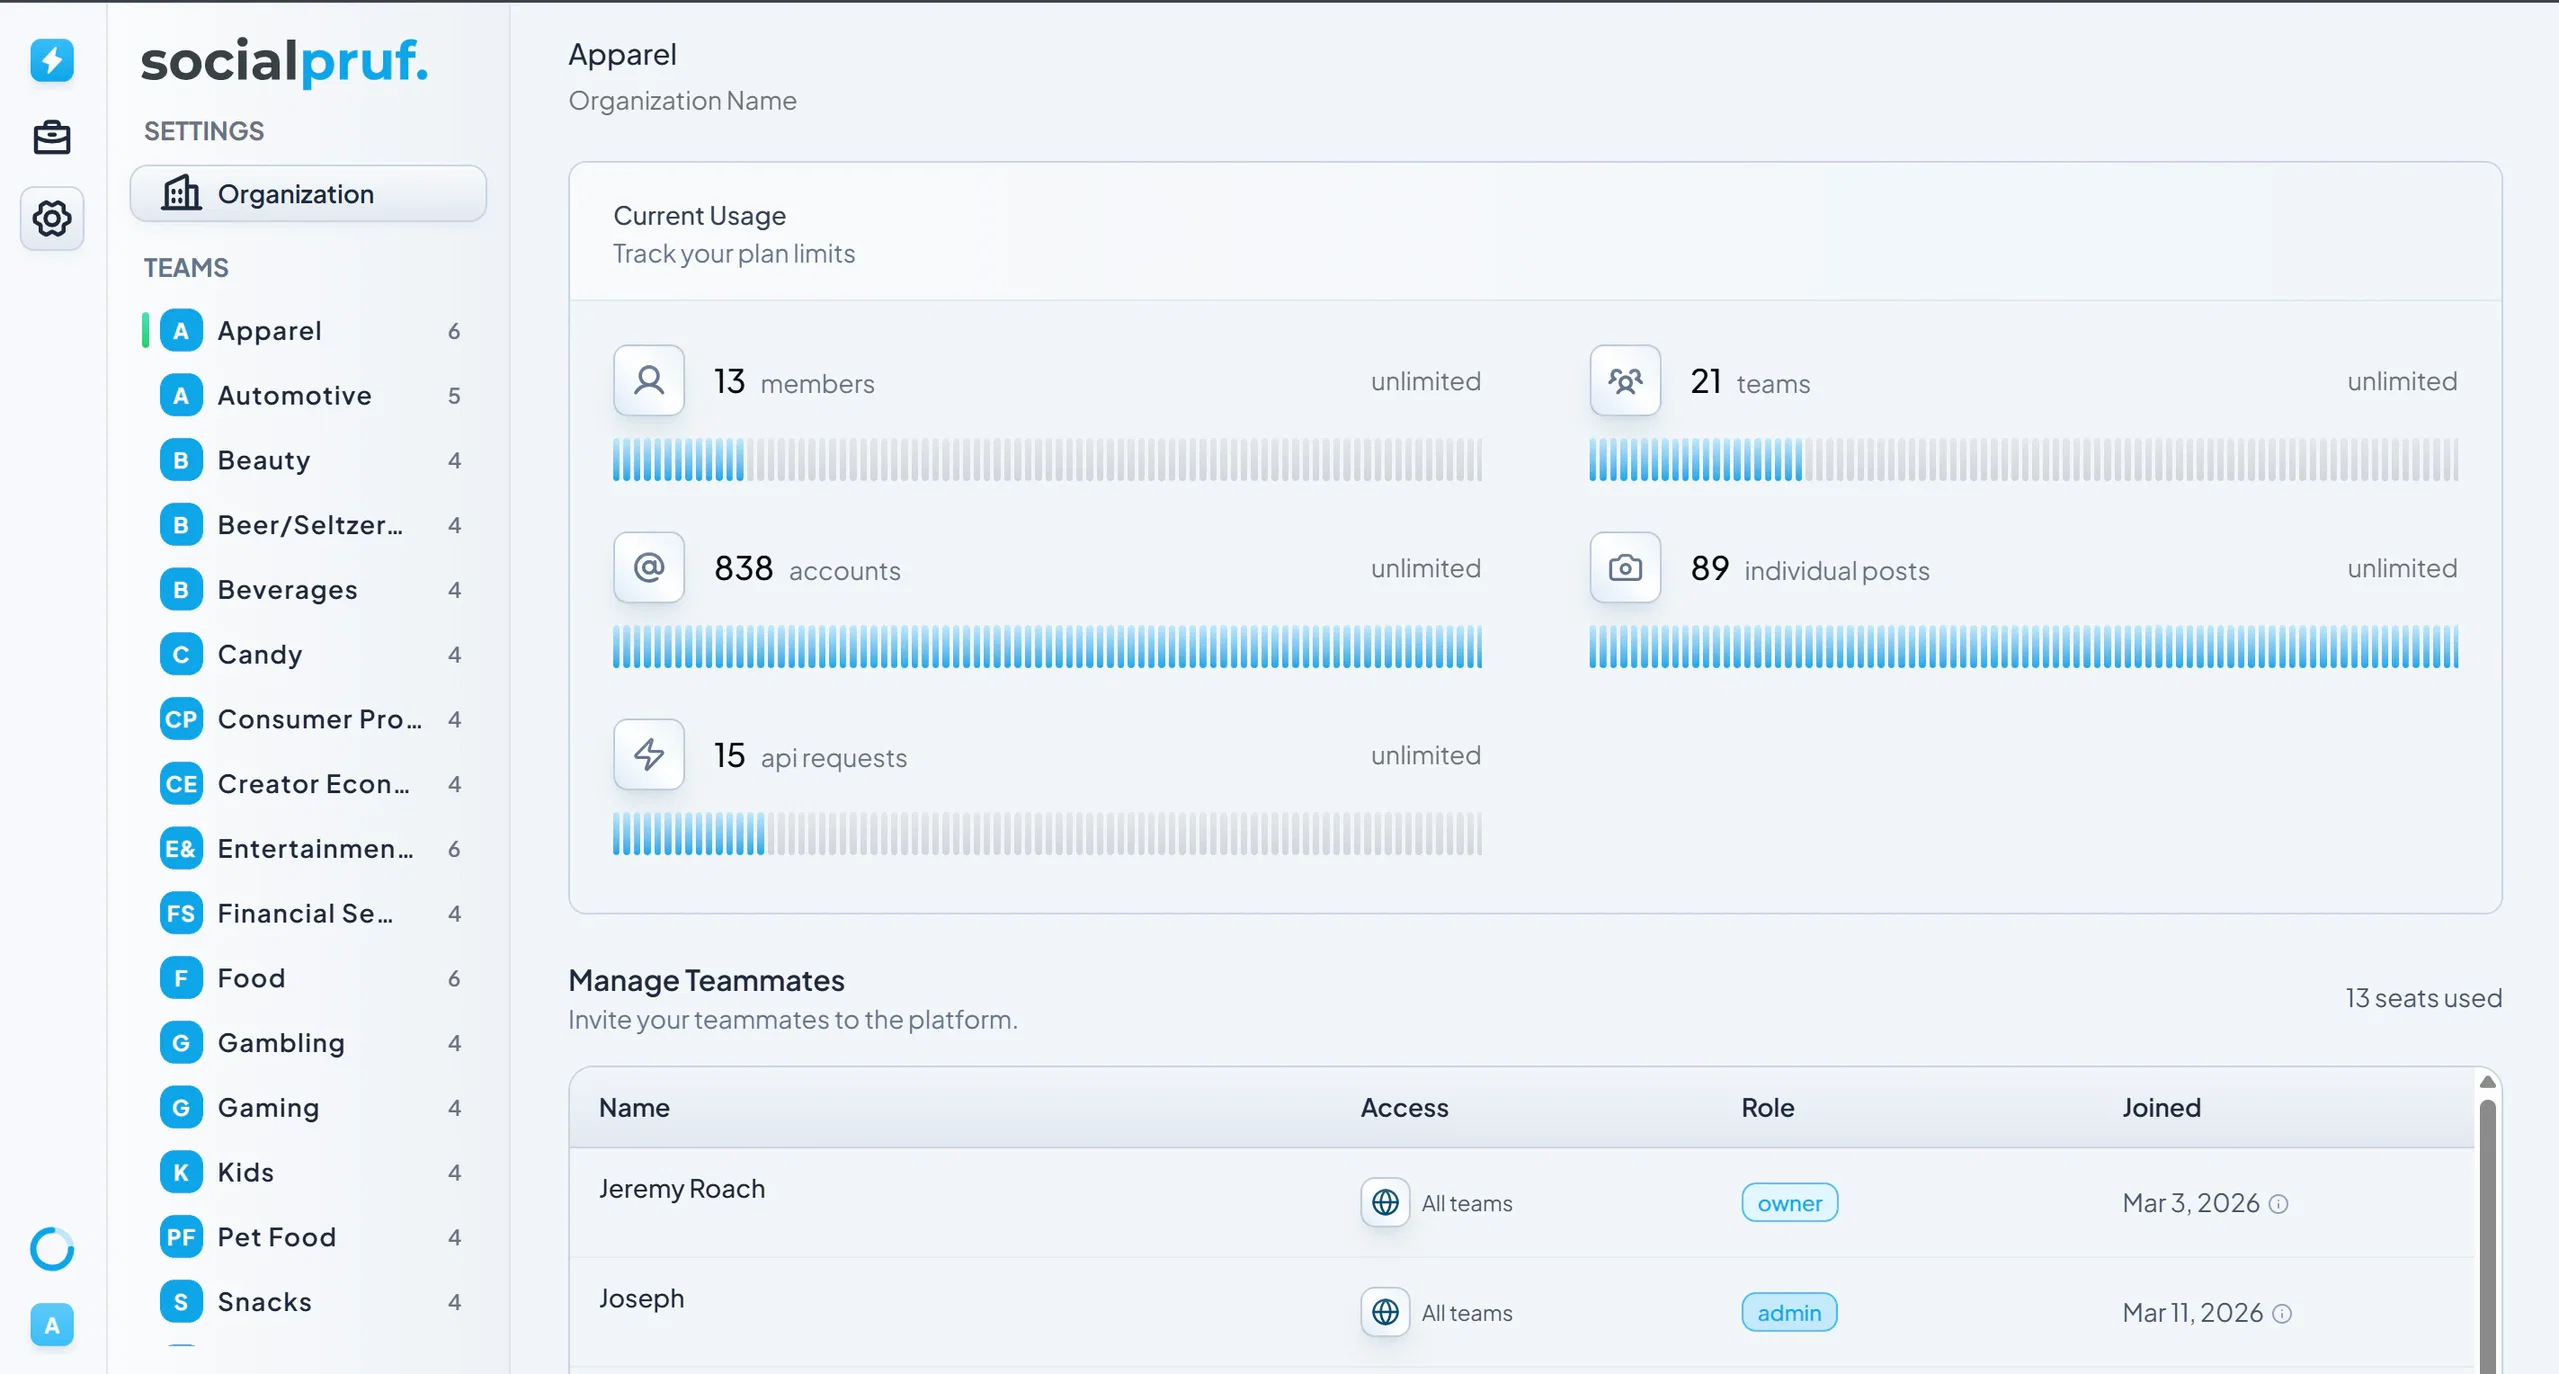The height and width of the screenshot is (1374, 2559).
Task: Click the socialpruf logo
Action: (x=285, y=61)
